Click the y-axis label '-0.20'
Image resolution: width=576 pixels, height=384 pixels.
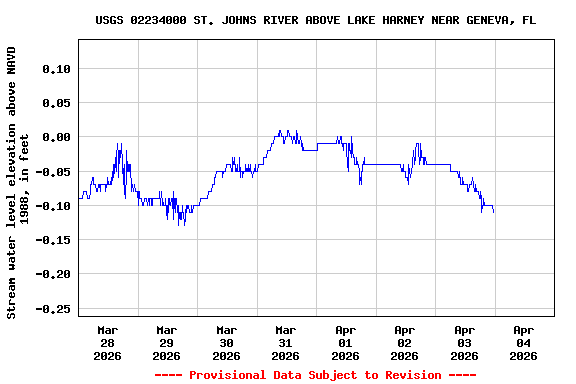[53, 274]
